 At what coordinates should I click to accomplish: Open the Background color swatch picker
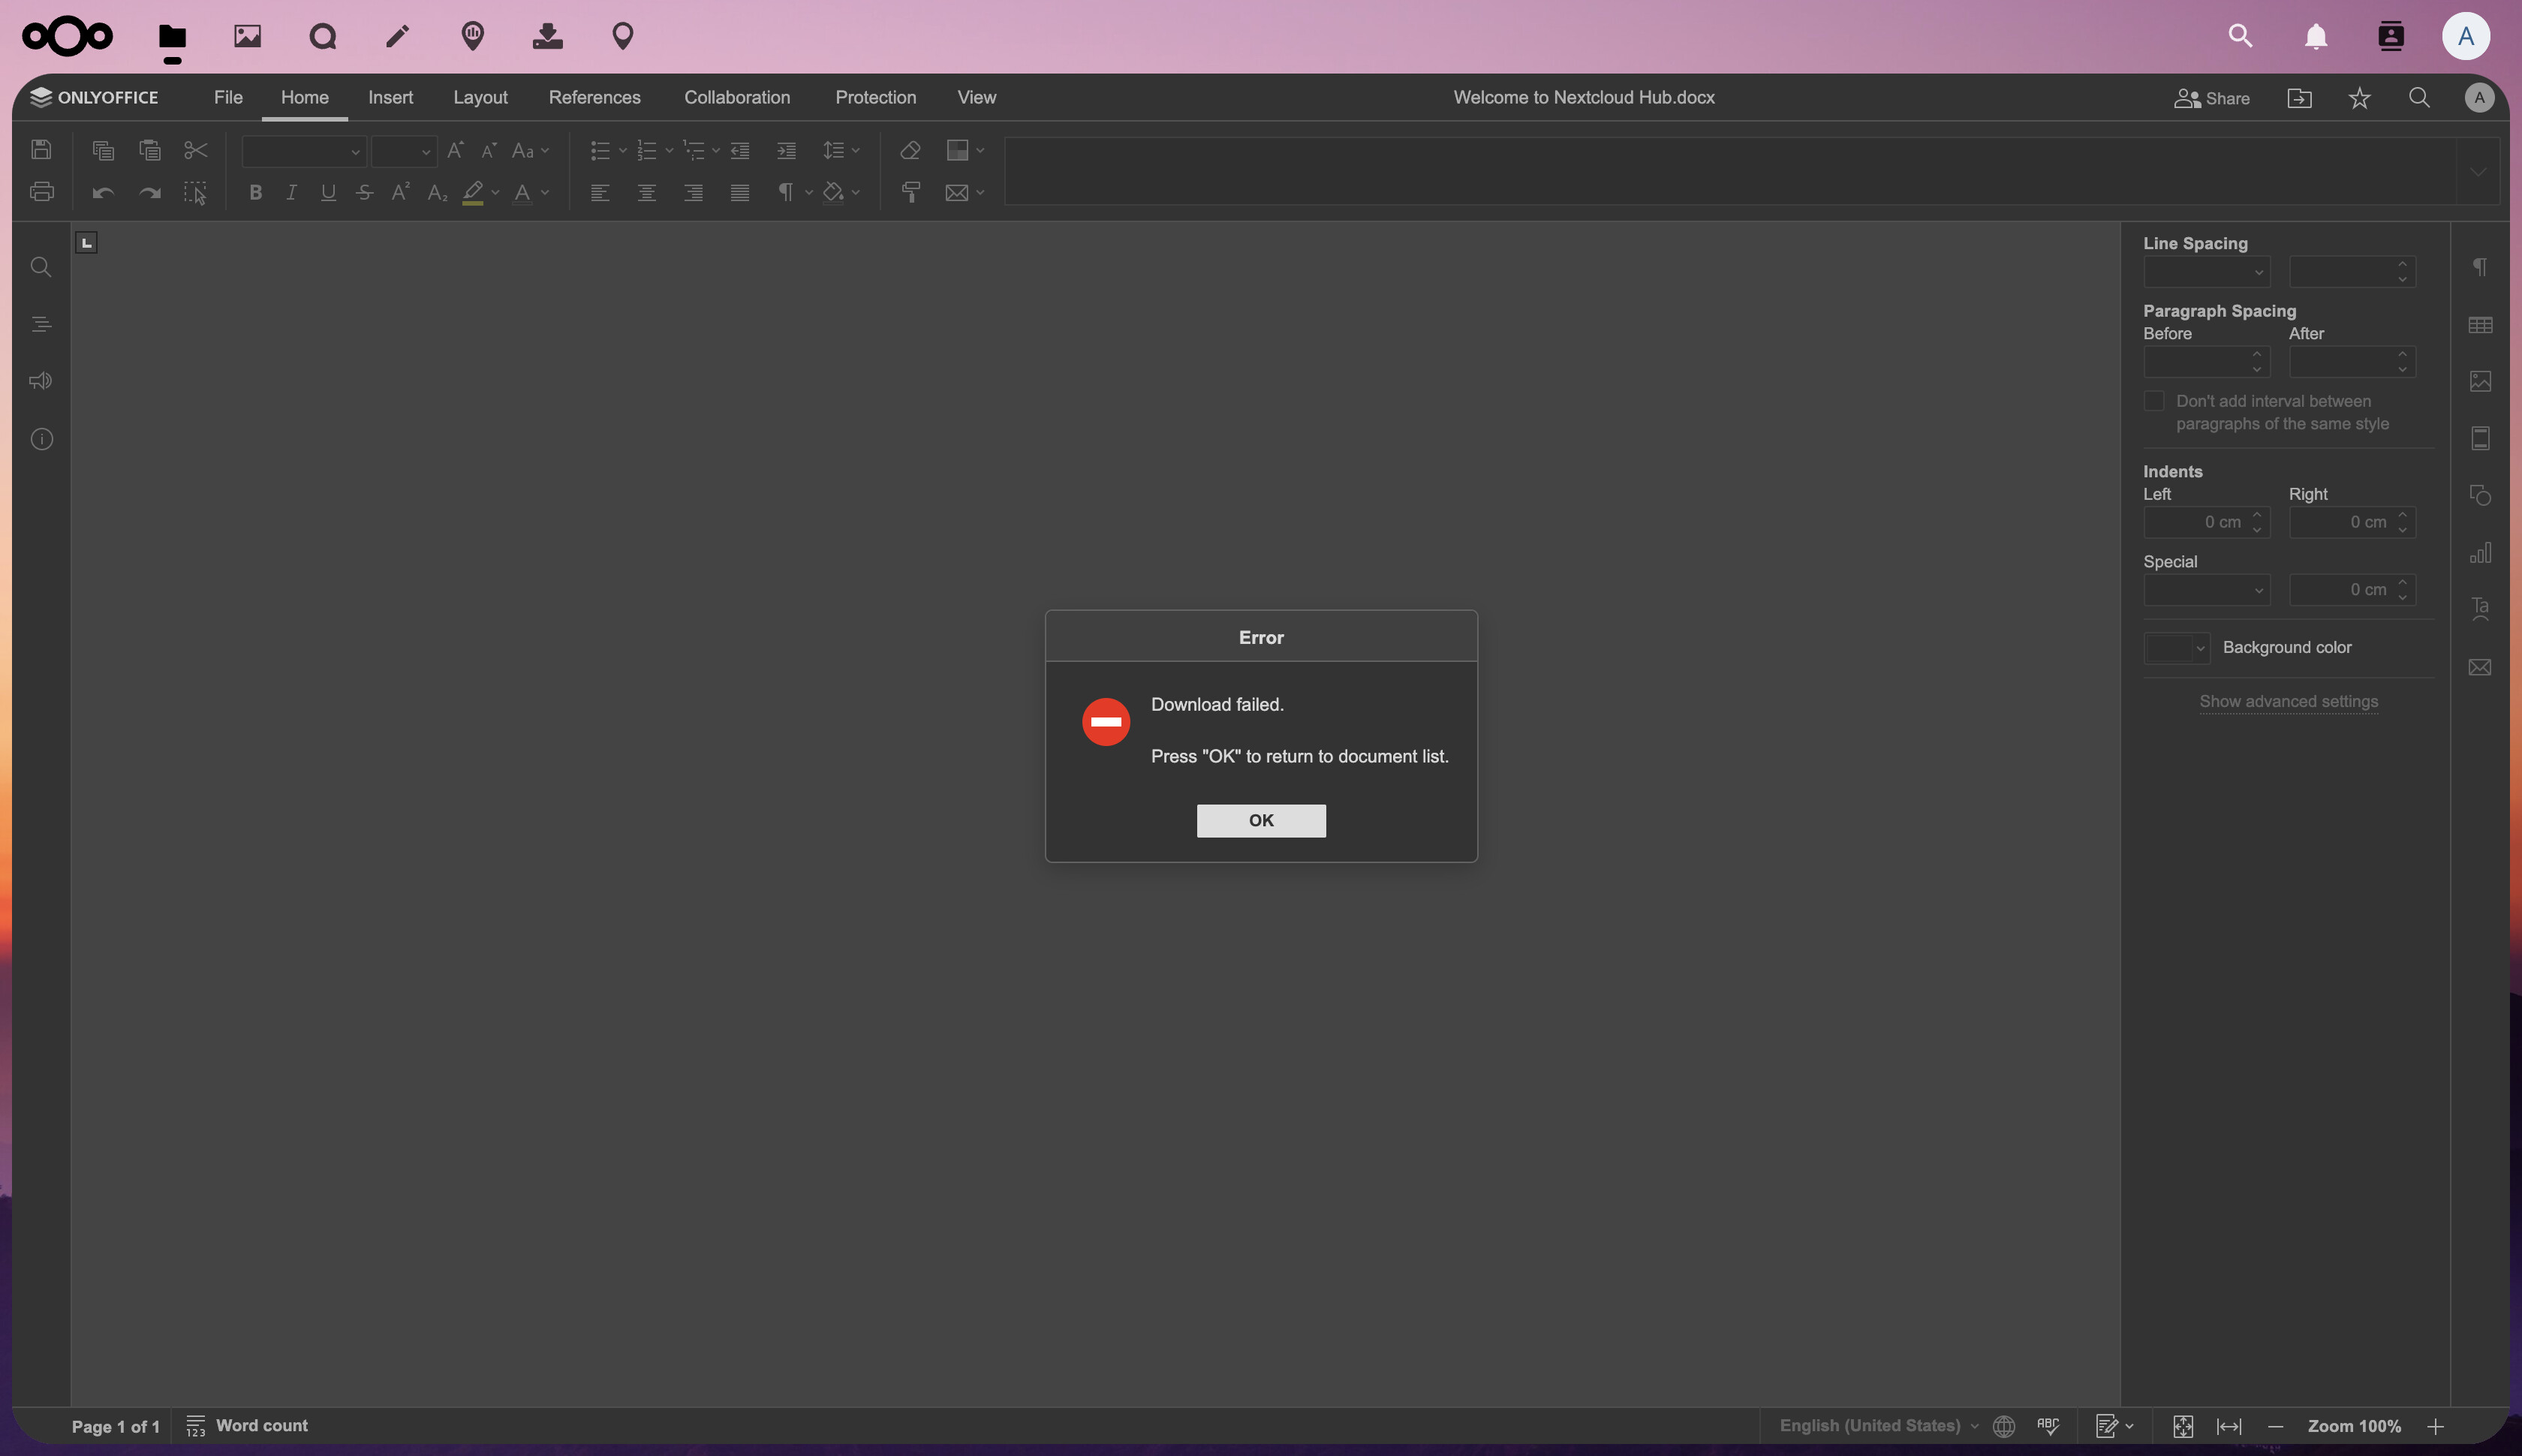(2176, 648)
